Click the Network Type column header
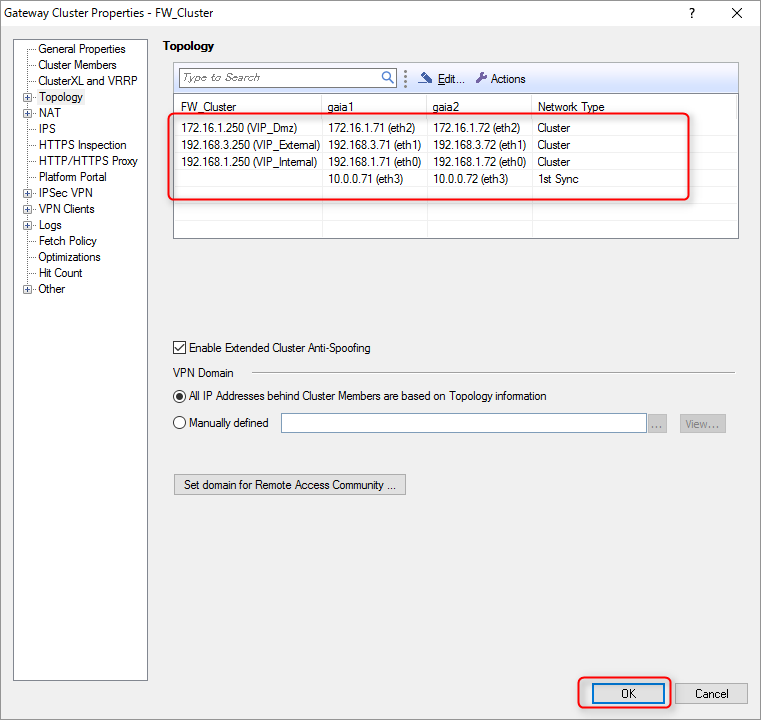 pos(634,107)
